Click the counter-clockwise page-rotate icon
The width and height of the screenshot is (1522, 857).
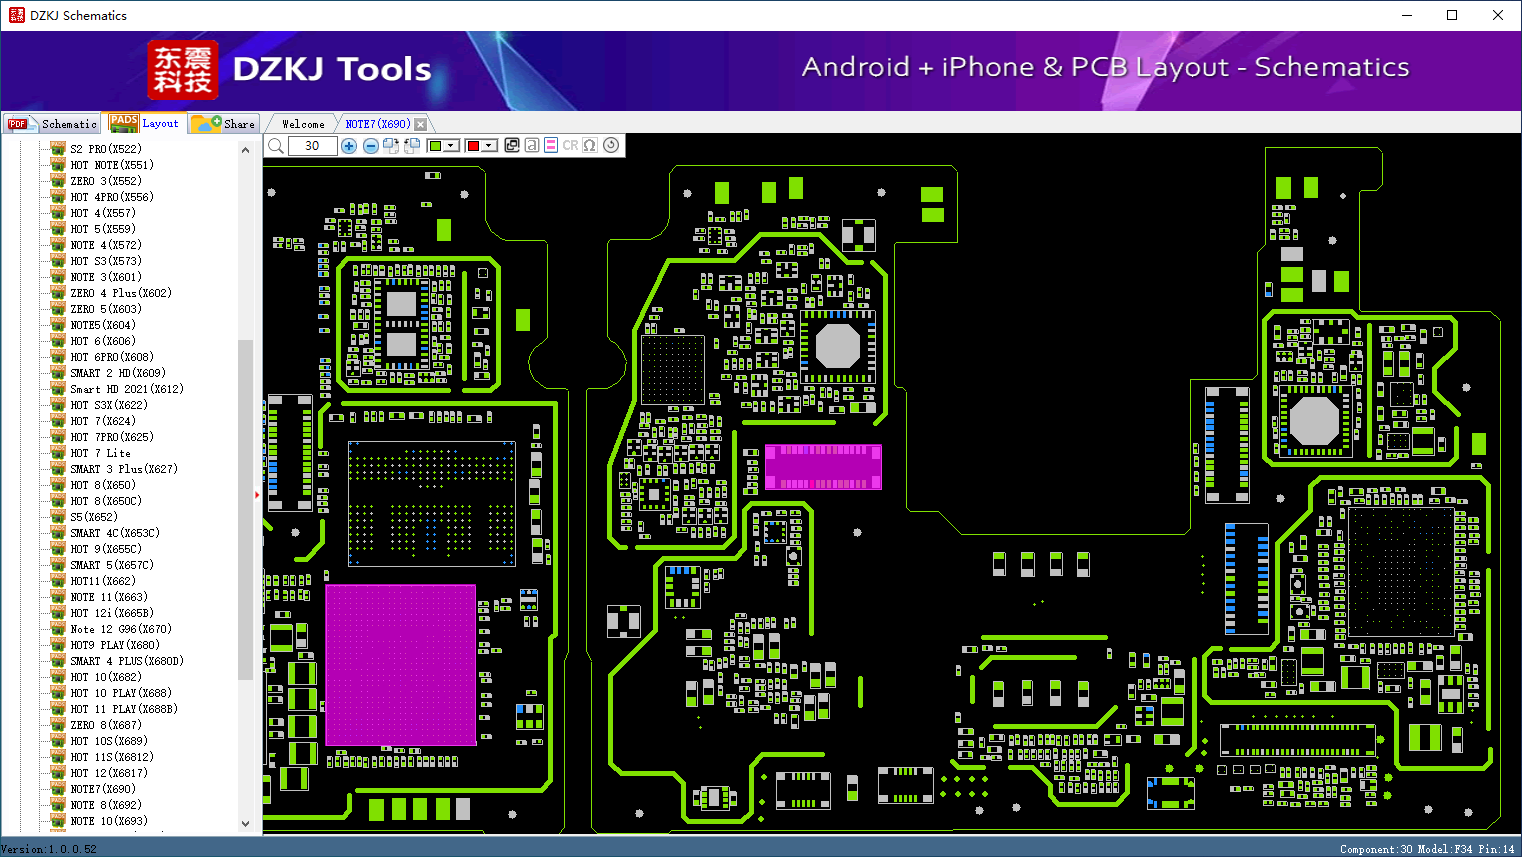coord(411,146)
